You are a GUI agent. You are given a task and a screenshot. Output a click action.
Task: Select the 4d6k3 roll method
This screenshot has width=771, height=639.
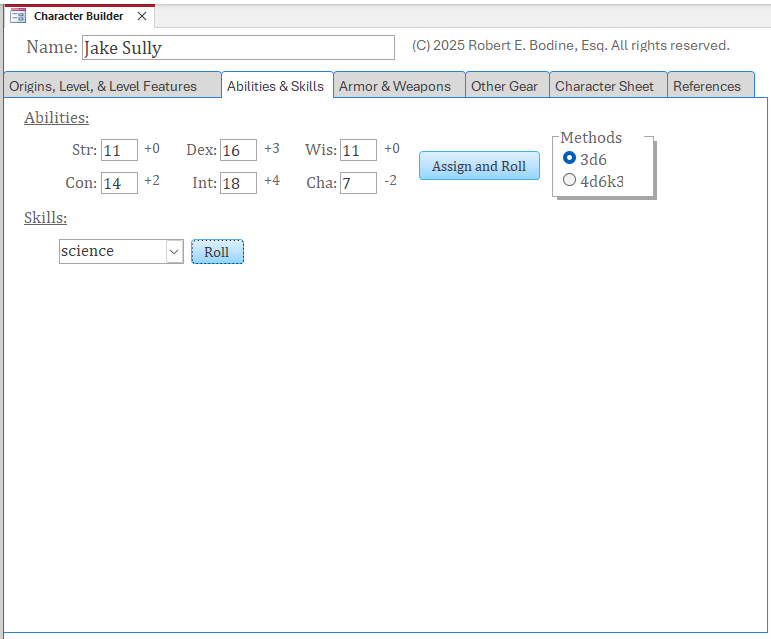(570, 181)
